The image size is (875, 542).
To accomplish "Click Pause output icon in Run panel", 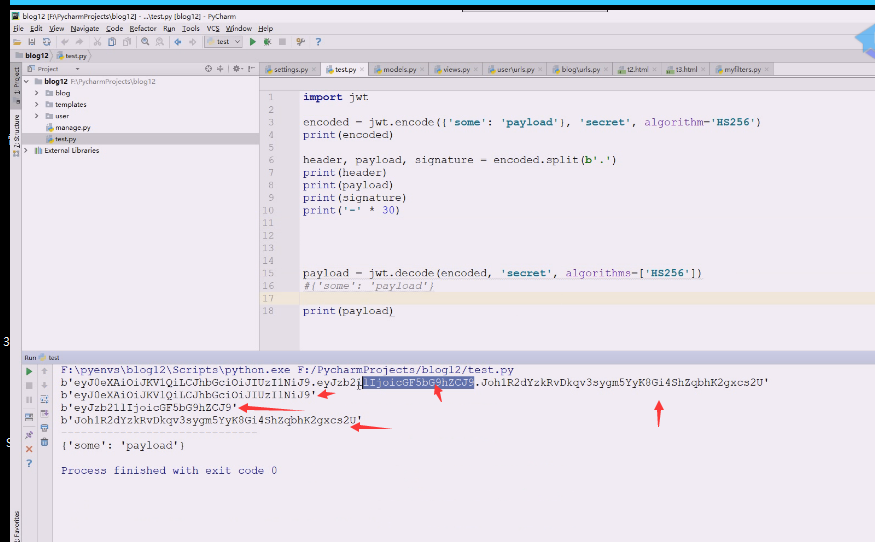I will pyautogui.click(x=29, y=400).
